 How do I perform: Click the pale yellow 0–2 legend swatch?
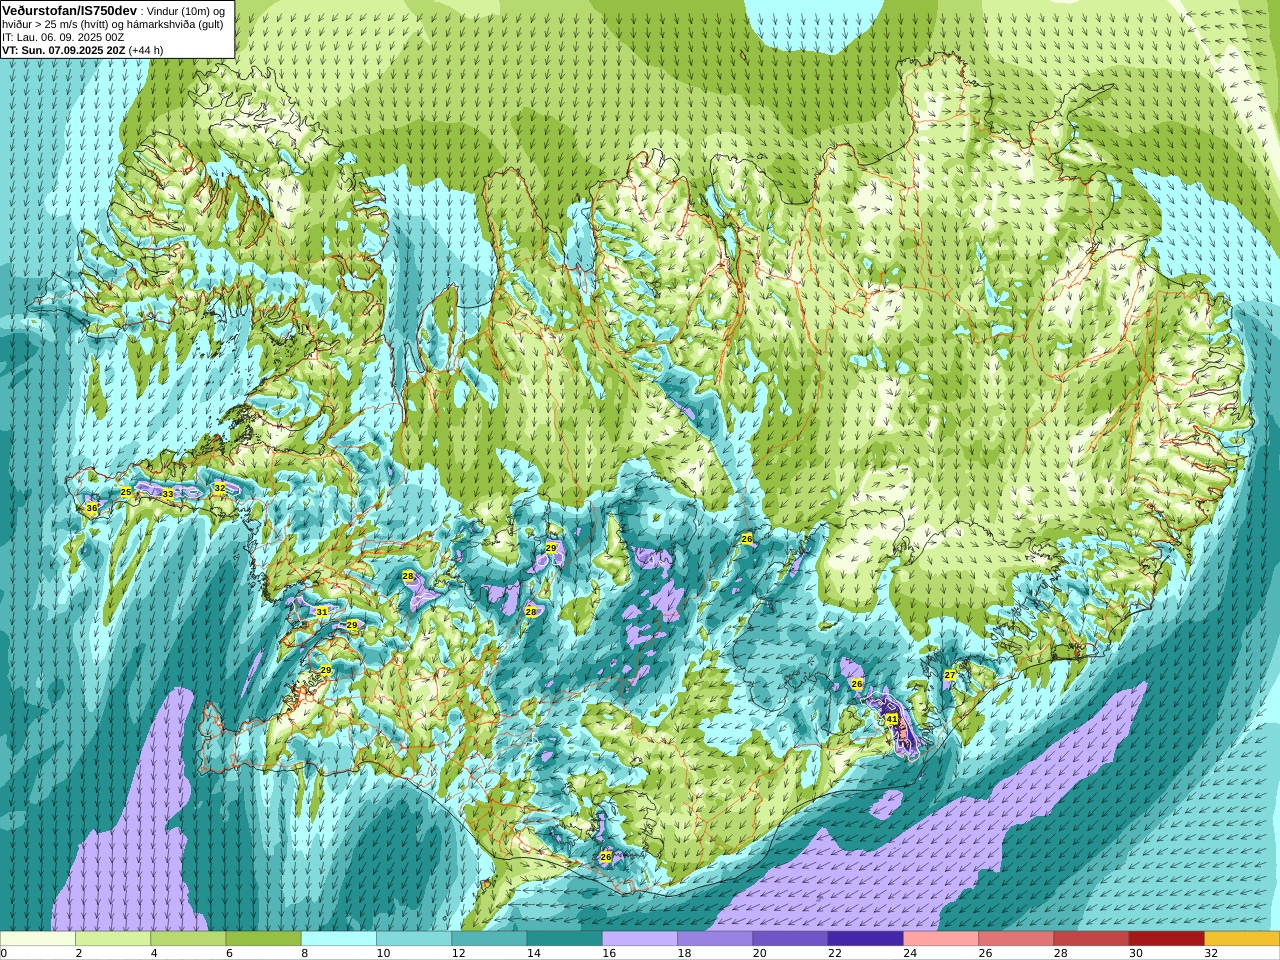tap(38, 939)
